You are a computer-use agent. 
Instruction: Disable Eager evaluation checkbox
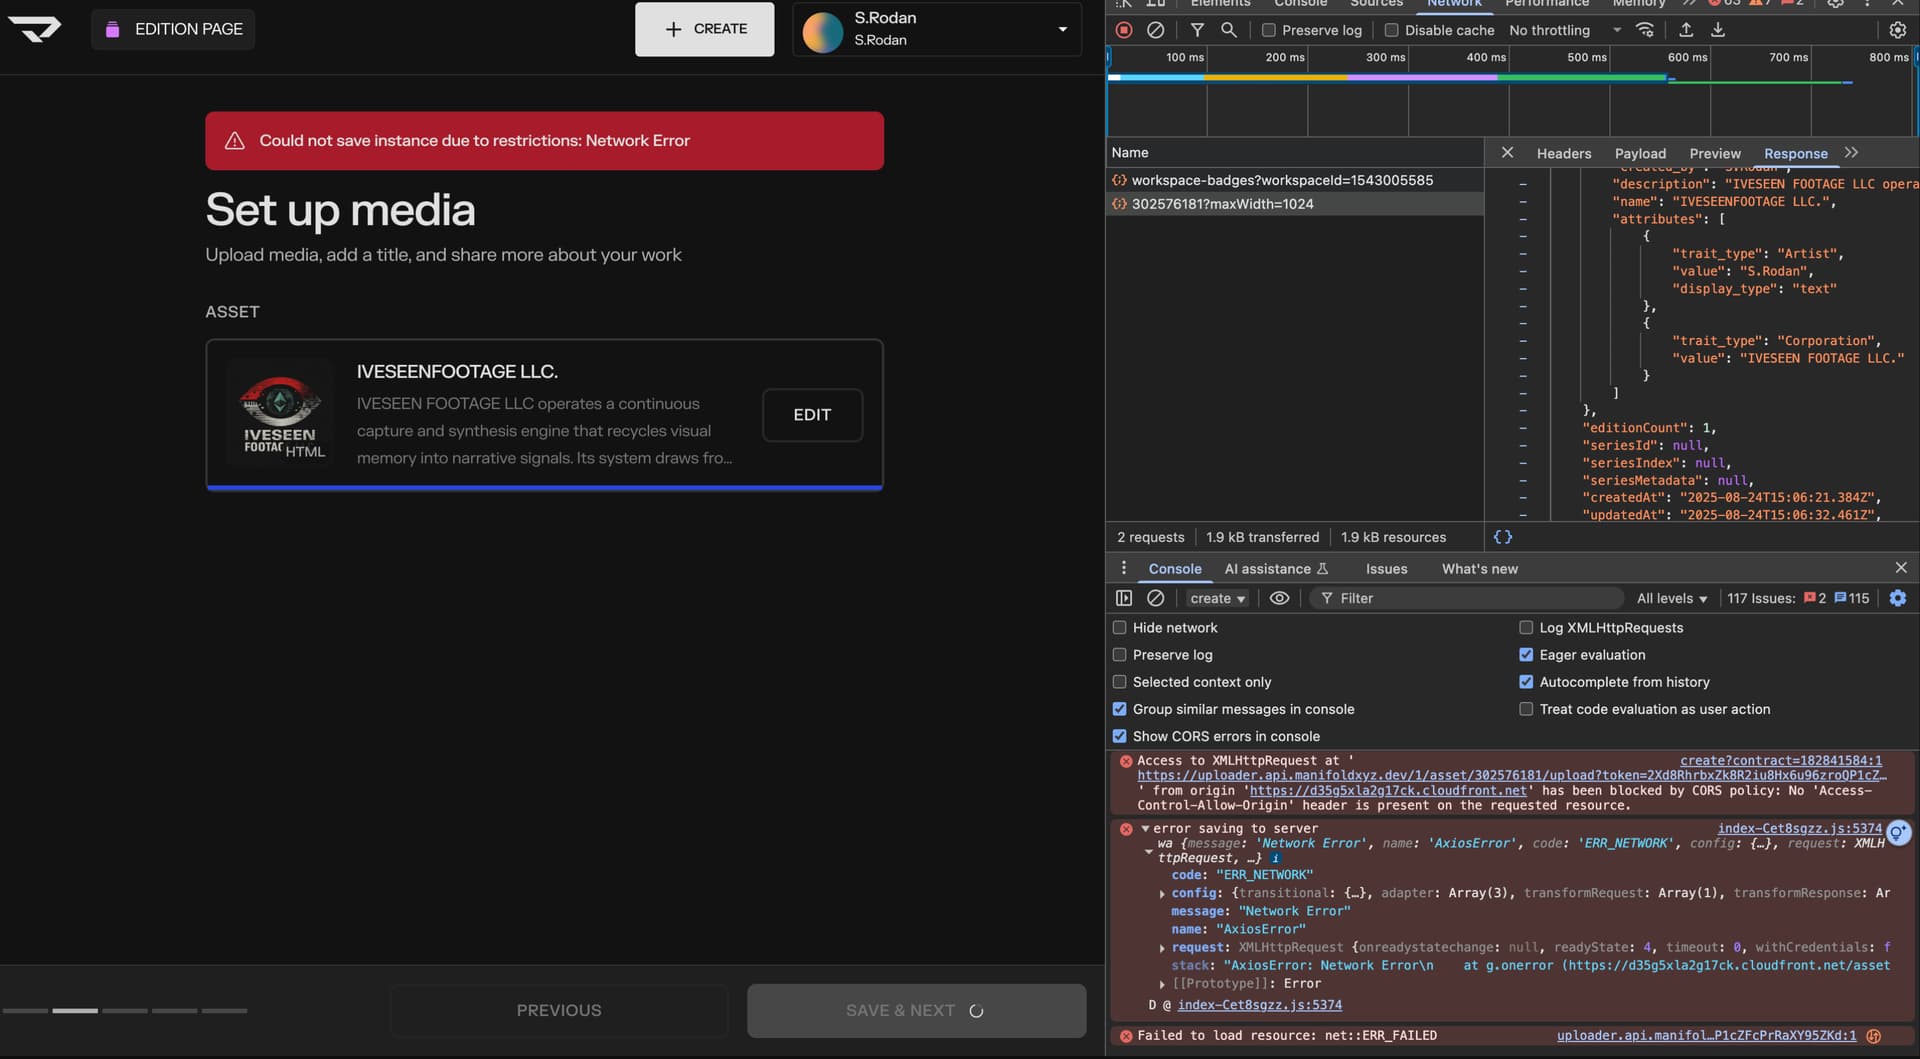pyautogui.click(x=1526, y=655)
